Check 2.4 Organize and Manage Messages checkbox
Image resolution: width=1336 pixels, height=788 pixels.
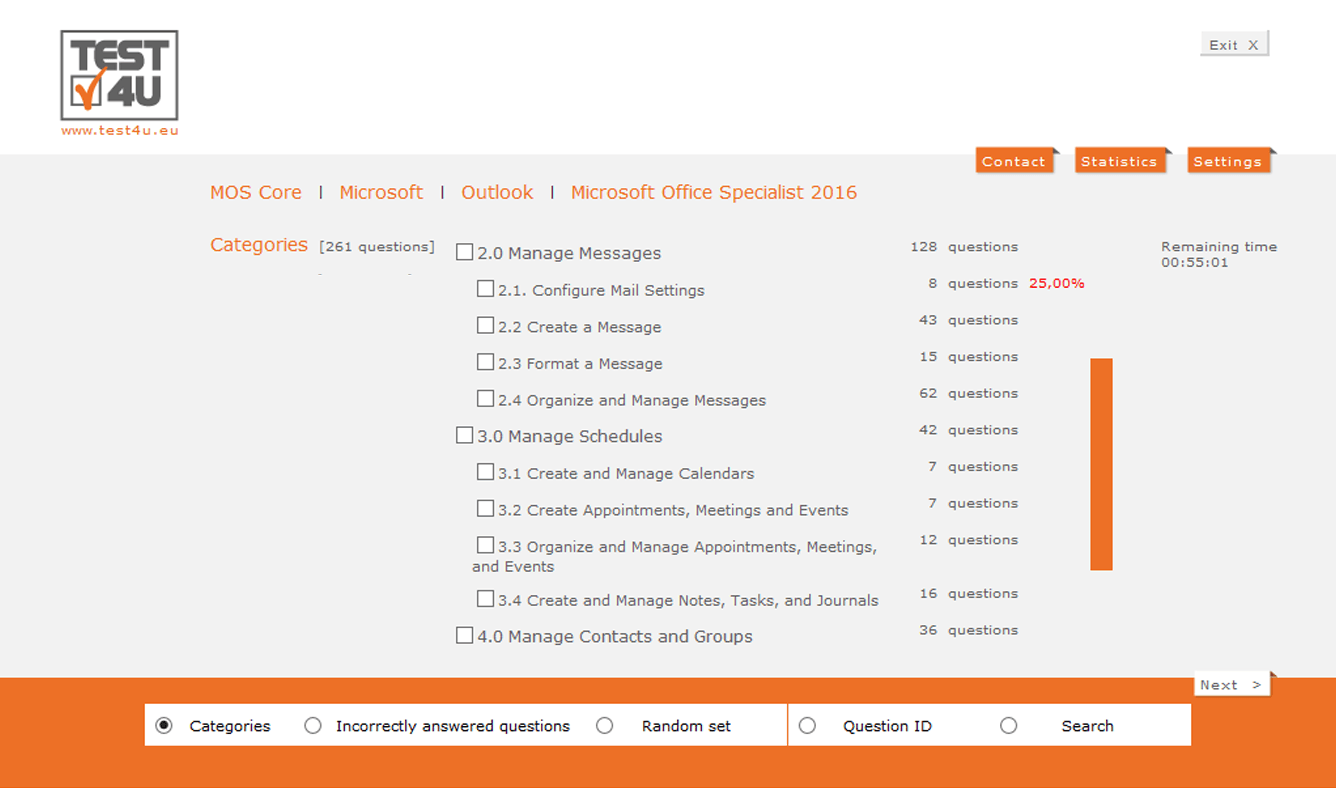(485, 399)
